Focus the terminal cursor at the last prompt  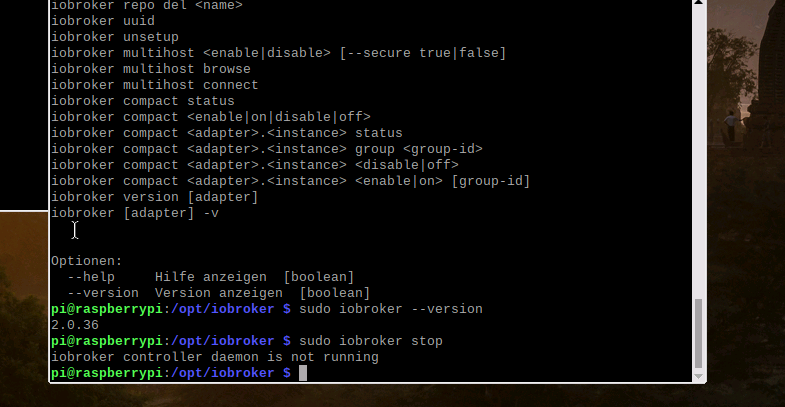303,373
